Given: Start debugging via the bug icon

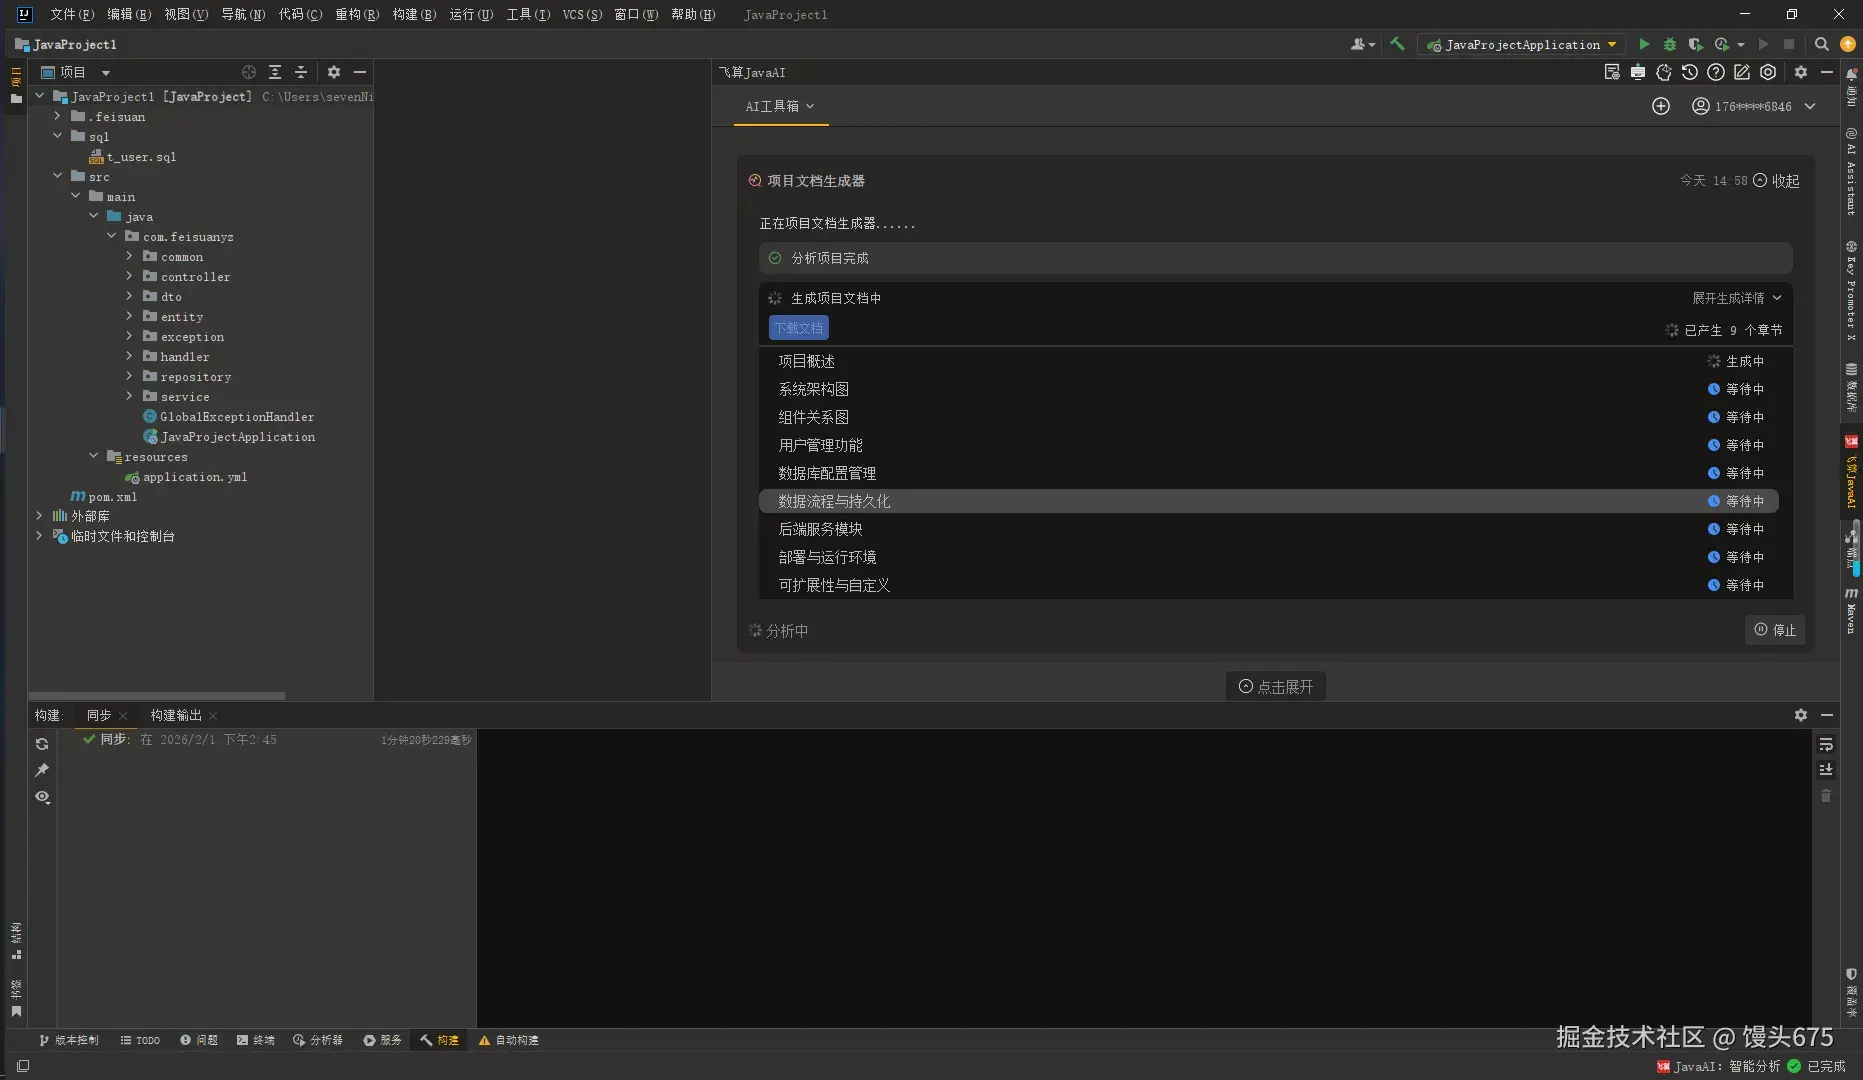Looking at the screenshot, I should click(1670, 44).
